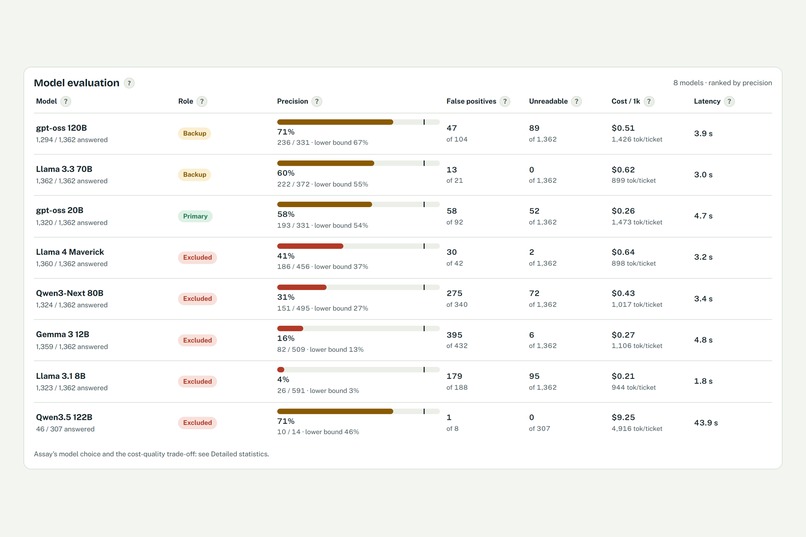Screen dimensions: 806x537
Task: Click footer note about Detailed statistics
Action: click(x=151, y=454)
